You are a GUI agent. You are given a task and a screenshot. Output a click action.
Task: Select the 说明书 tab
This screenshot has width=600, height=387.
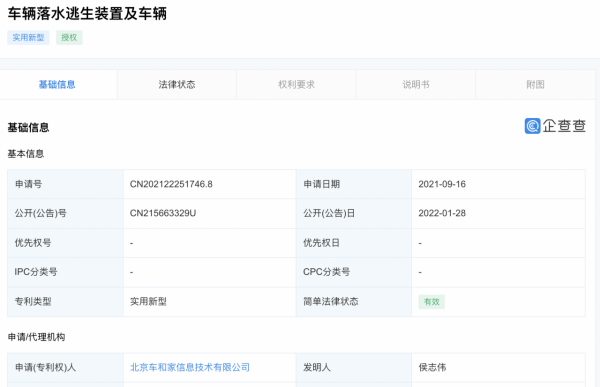(416, 85)
